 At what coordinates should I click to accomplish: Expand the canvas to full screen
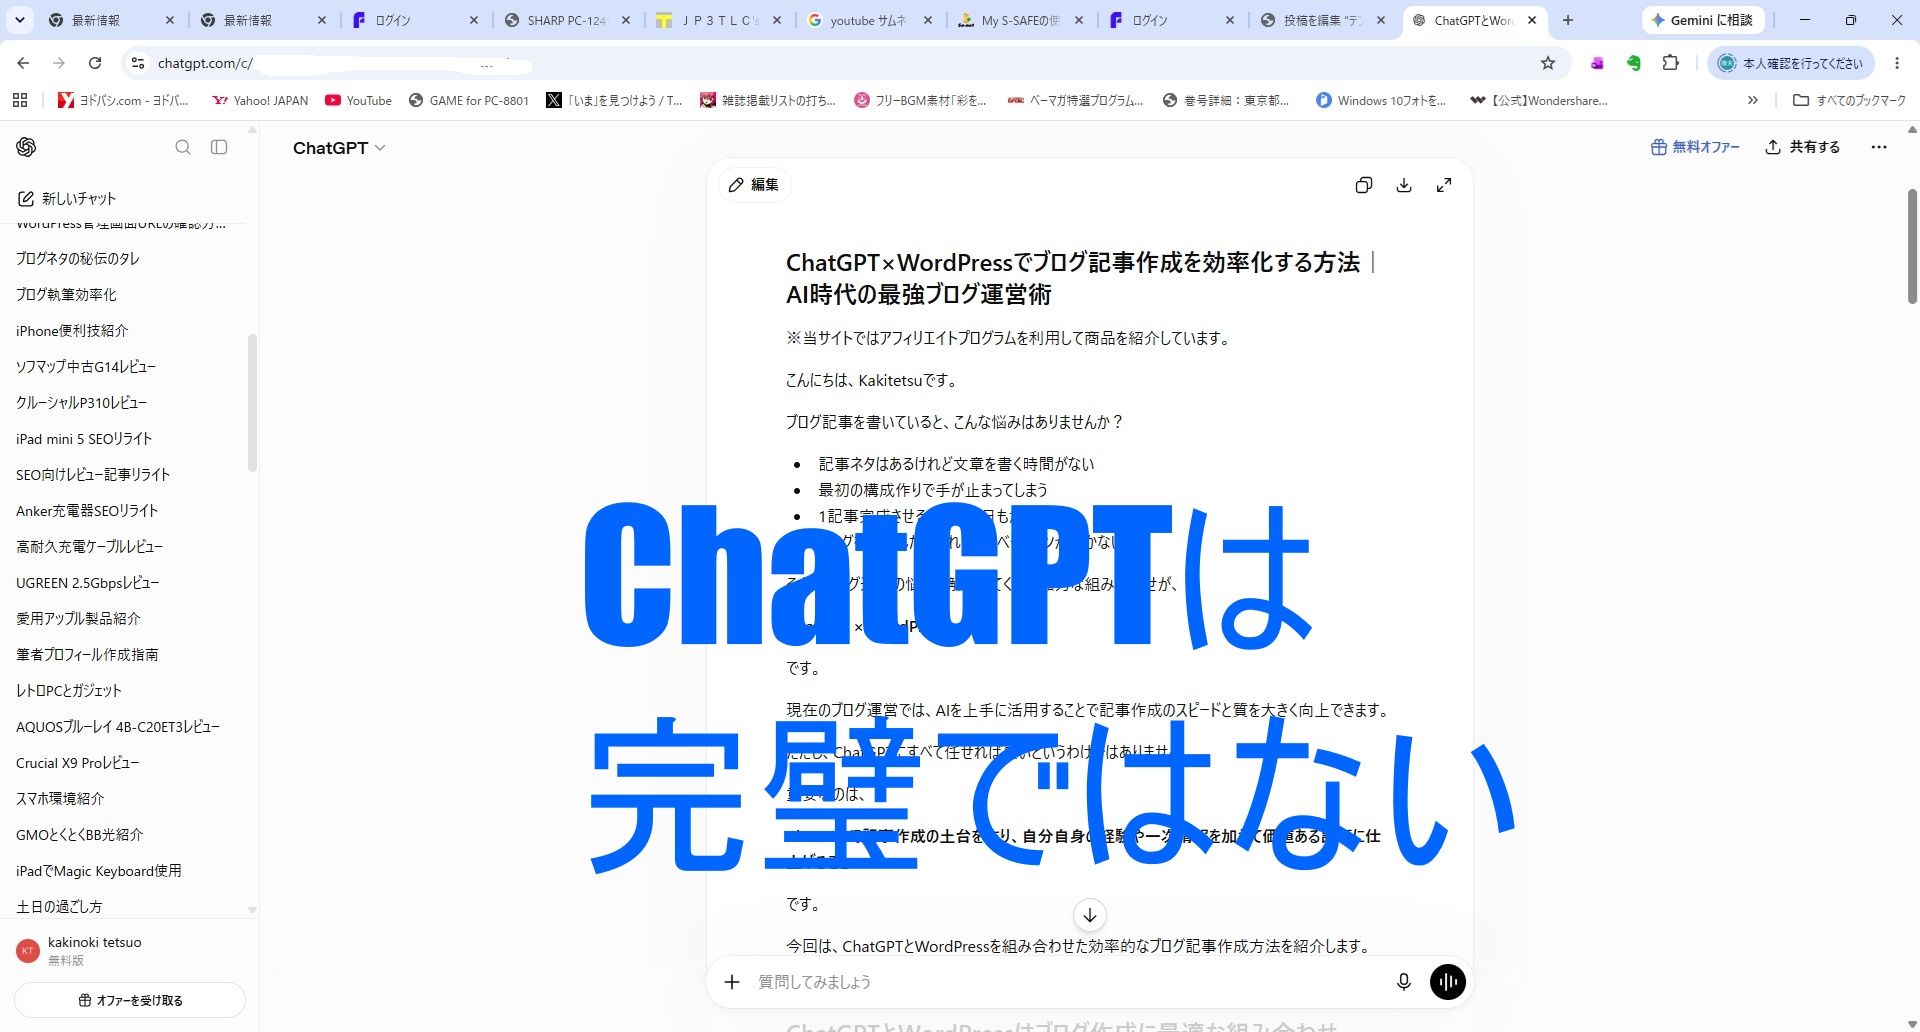click(1444, 185)
